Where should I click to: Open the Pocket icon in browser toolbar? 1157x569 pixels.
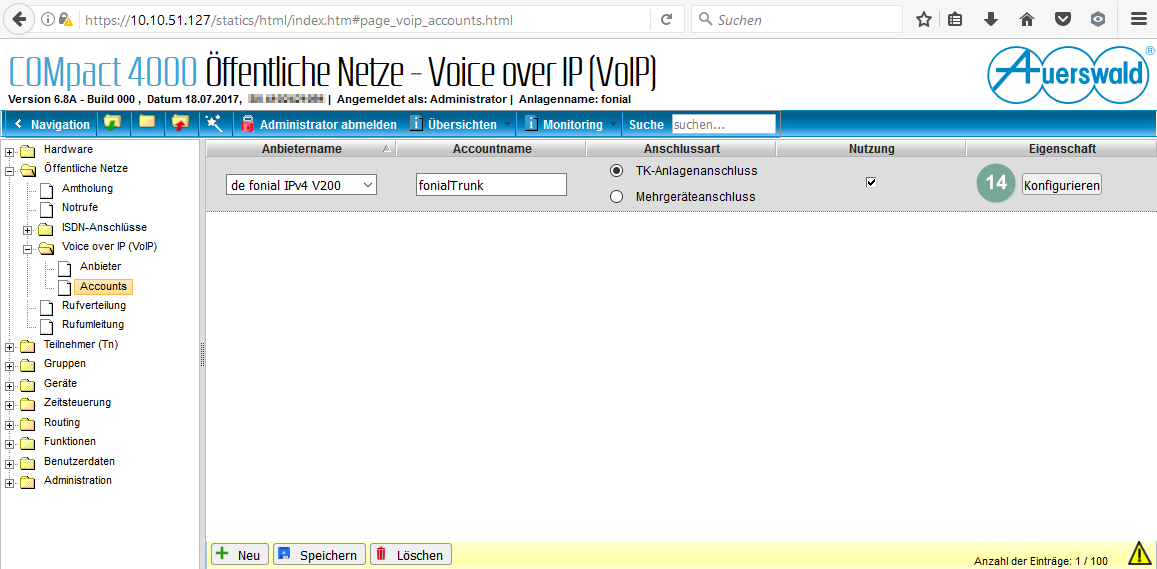coord(1063,20)
